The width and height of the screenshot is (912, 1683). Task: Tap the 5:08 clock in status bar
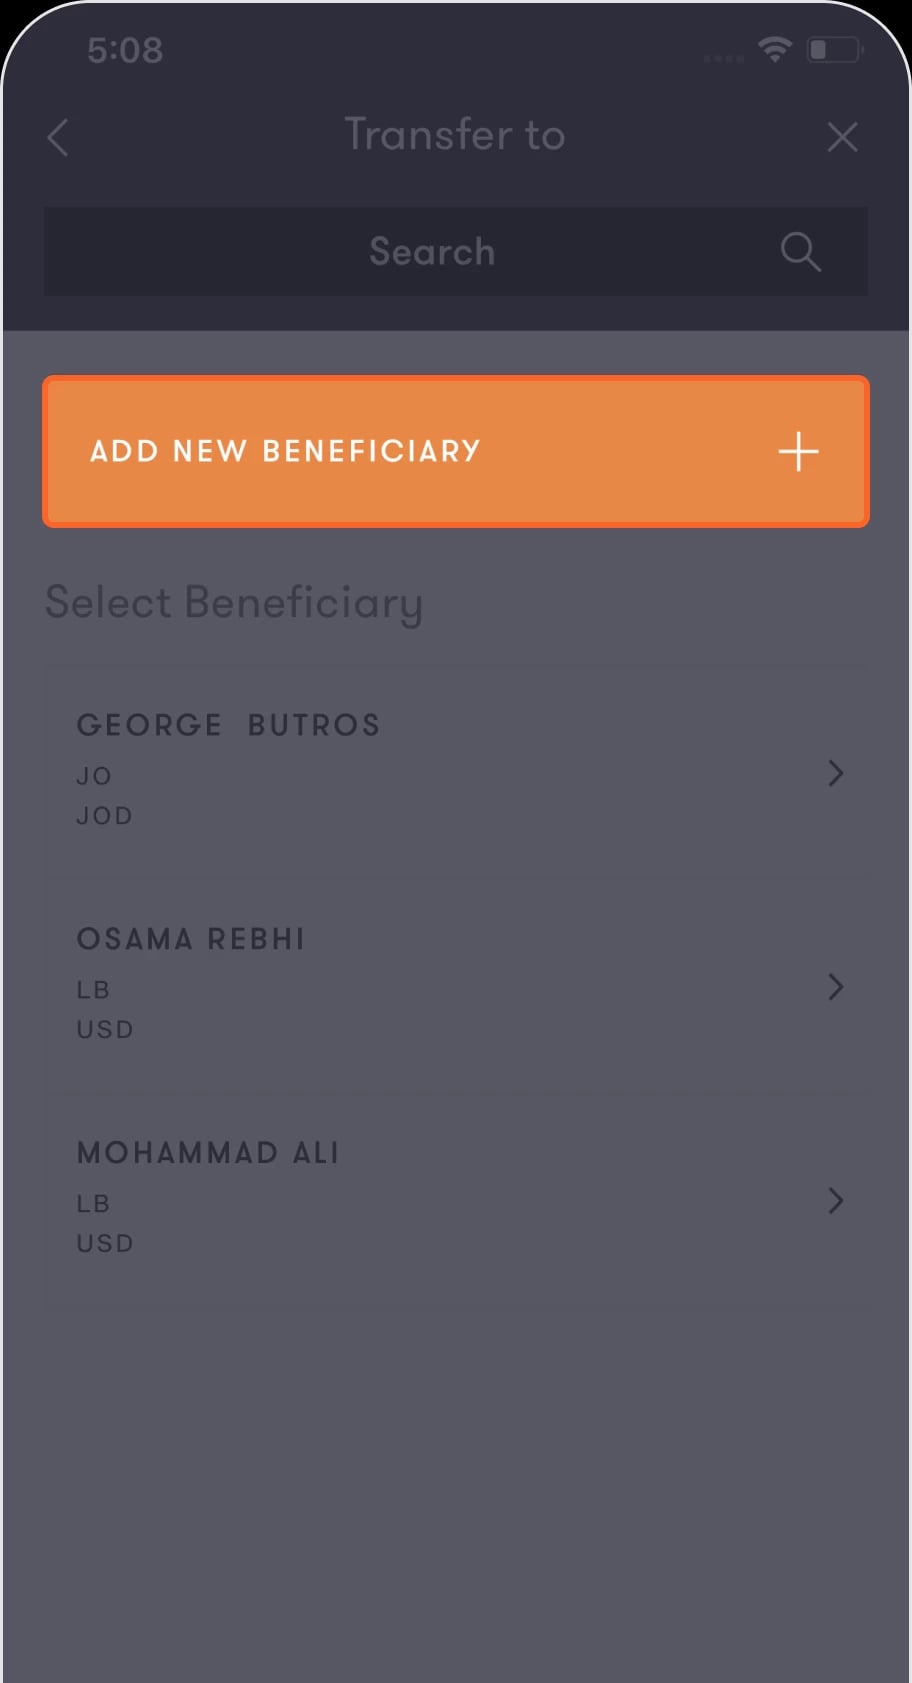click(x=125, y=50)
